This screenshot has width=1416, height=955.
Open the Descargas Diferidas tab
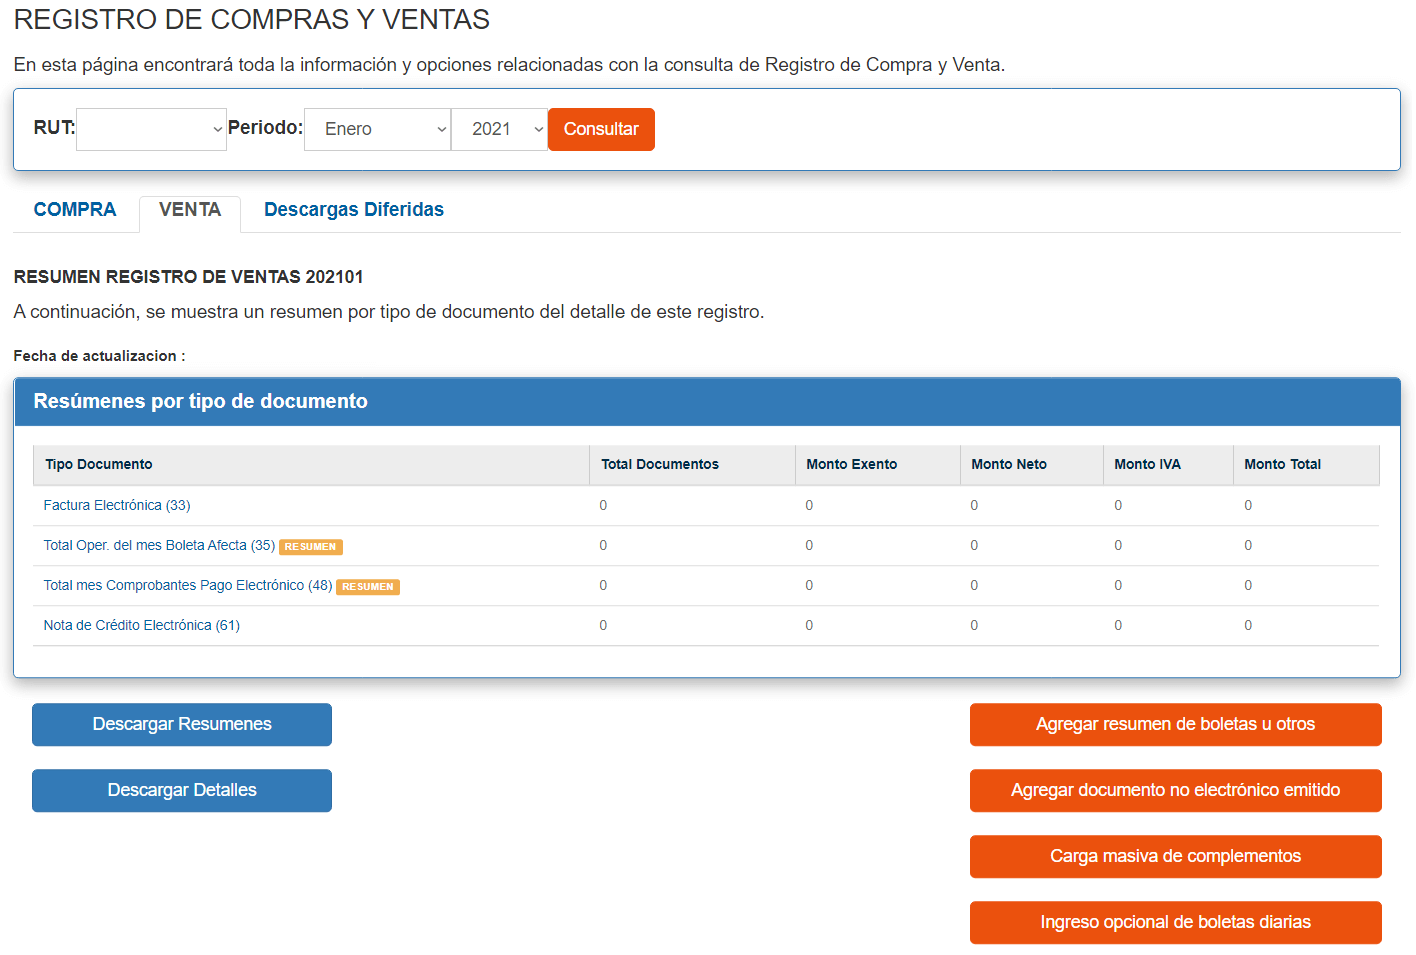(353, 210)
